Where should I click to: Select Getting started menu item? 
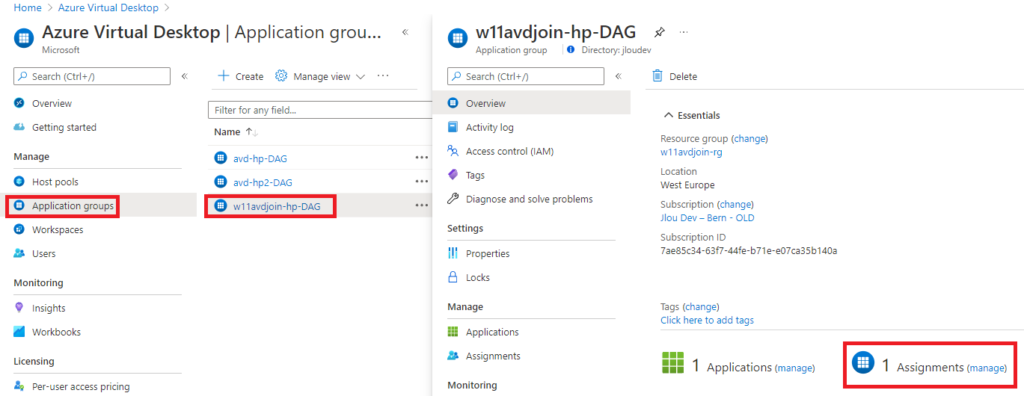(64, 127)
